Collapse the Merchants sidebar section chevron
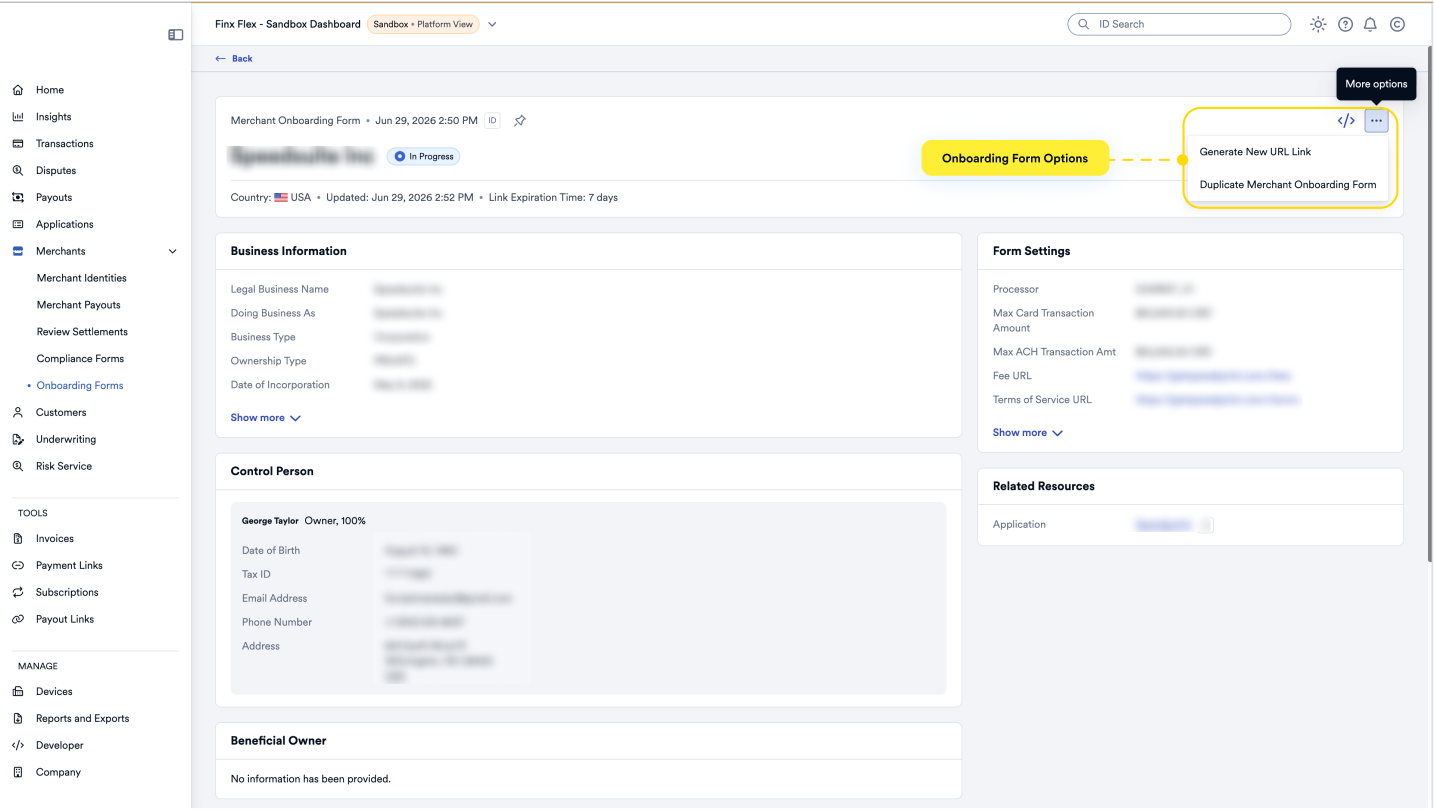 click(172, 252)
